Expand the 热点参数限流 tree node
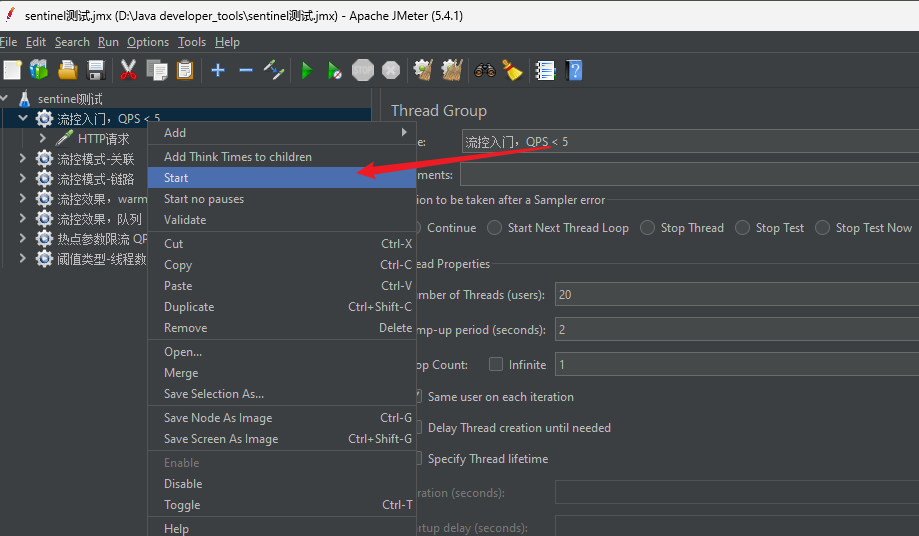 click(22, 238)
